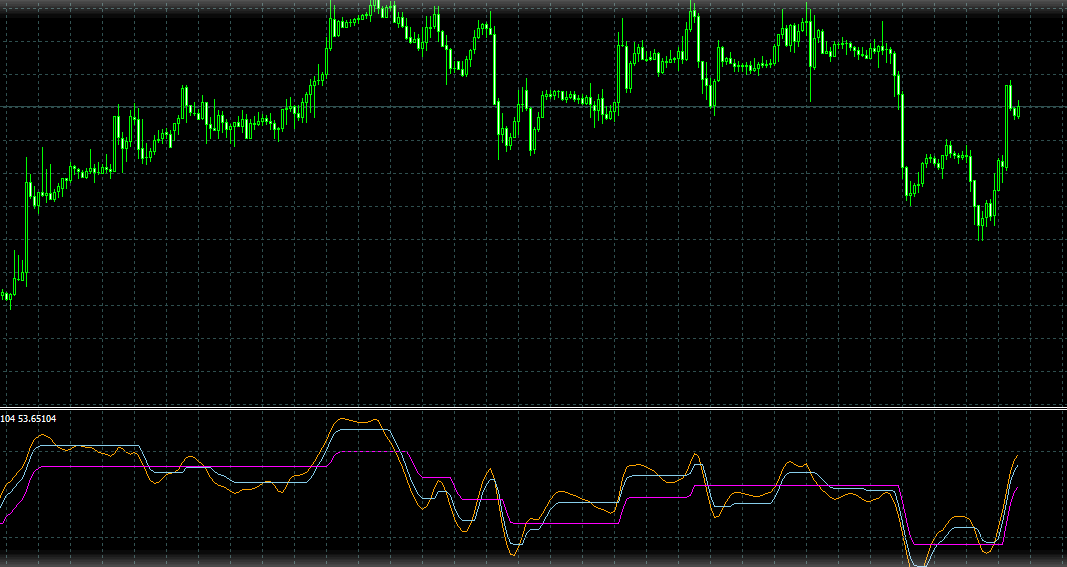Click the left starting point of the magenta line
This screenshot has width=1067, height=567.
click(x=3, y=521)
